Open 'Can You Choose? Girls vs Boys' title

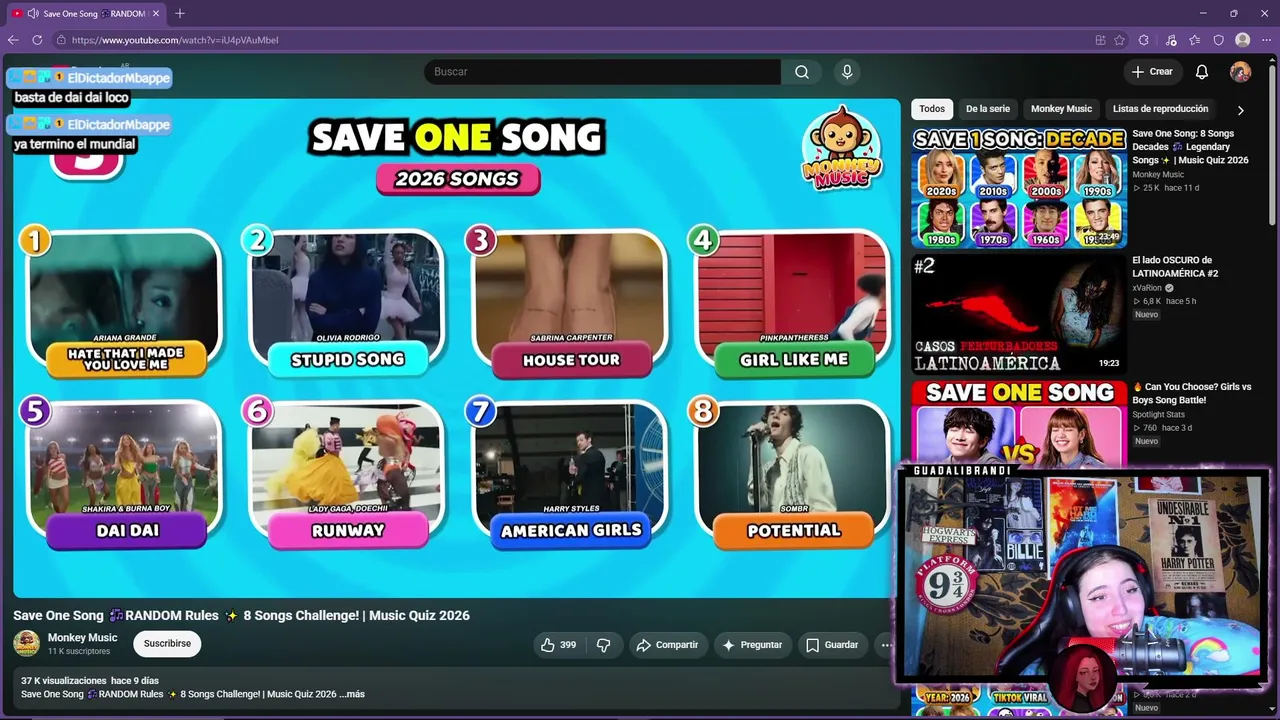coord(1191,393)
